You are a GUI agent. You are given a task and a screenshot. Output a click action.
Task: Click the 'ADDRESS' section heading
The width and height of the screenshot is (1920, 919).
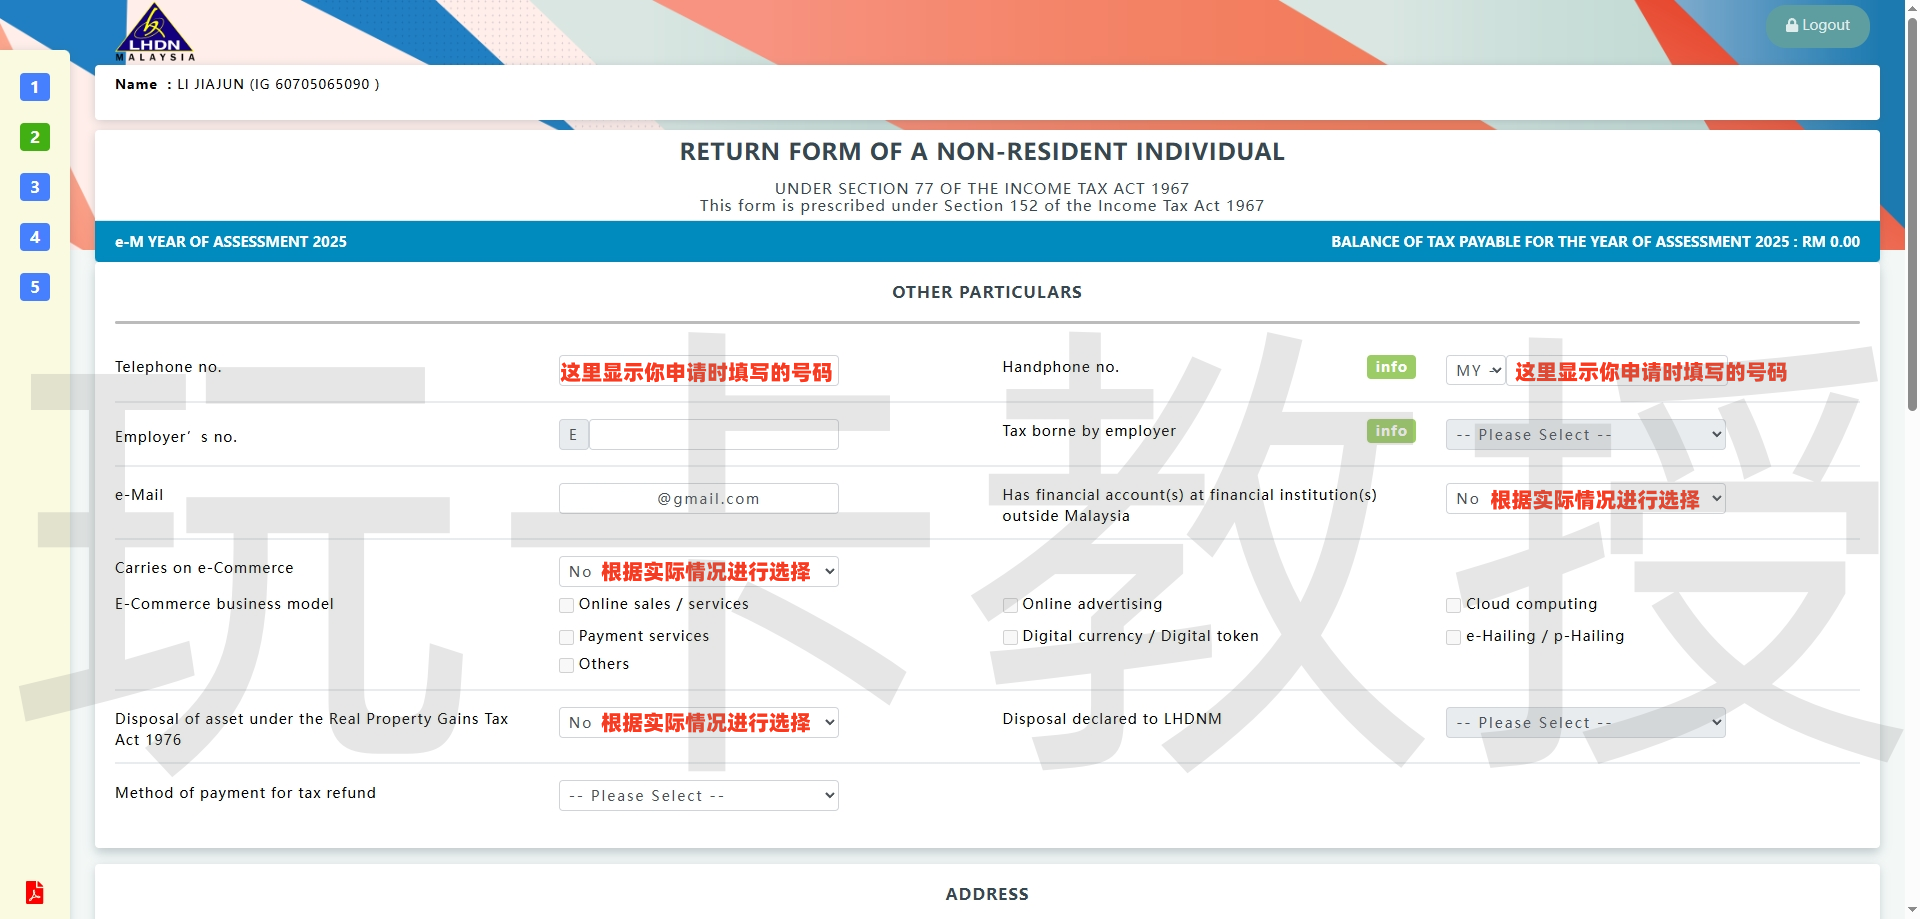coord(987,894)
